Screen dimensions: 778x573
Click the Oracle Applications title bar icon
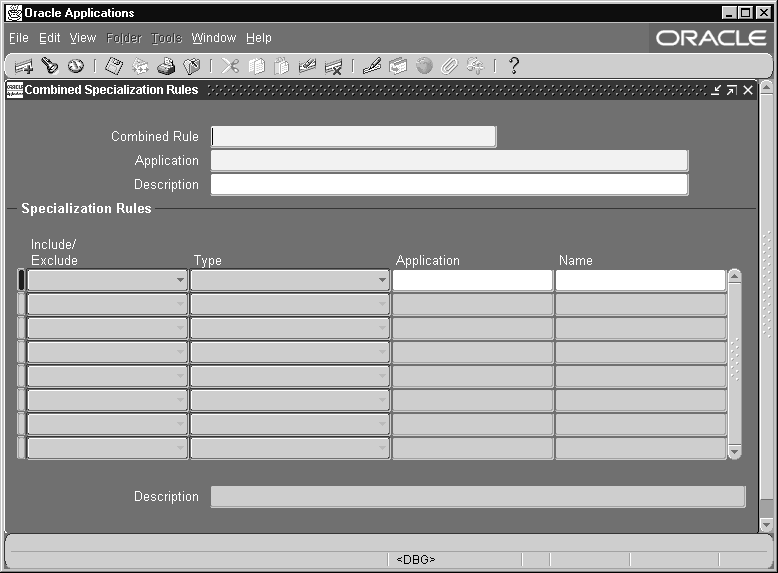point(14,13)
